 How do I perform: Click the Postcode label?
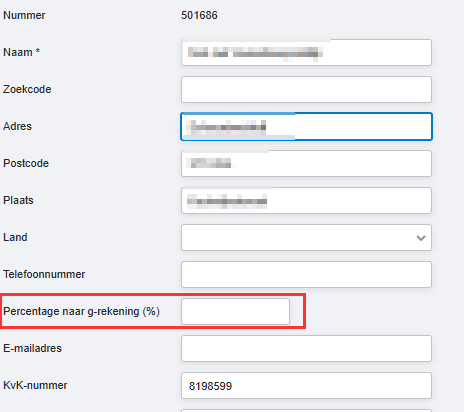point(26,163)
